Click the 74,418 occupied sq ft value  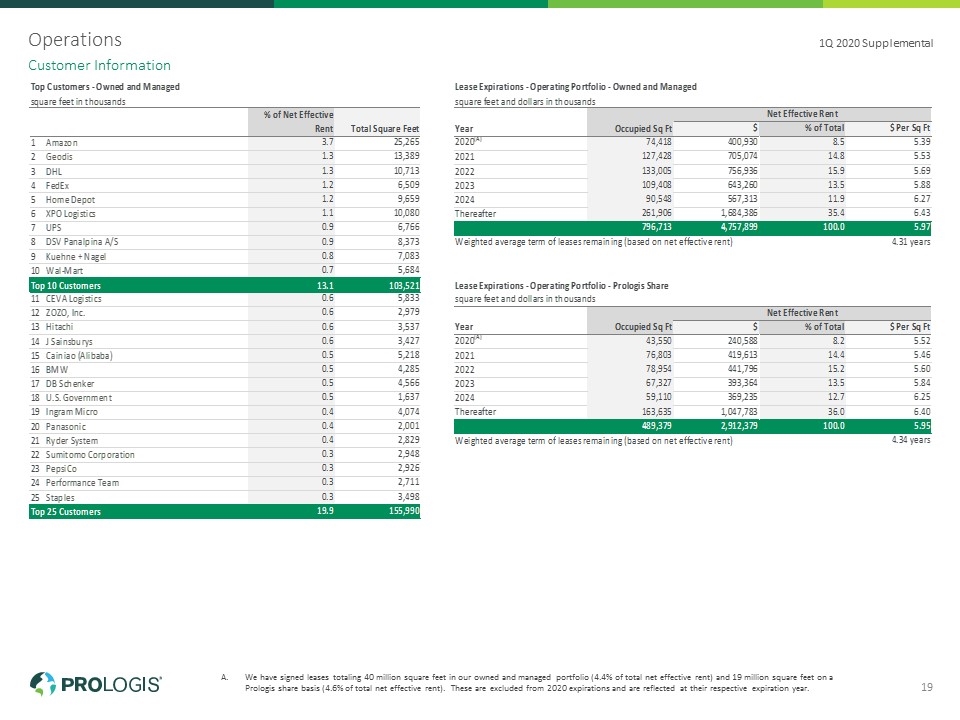658,142
